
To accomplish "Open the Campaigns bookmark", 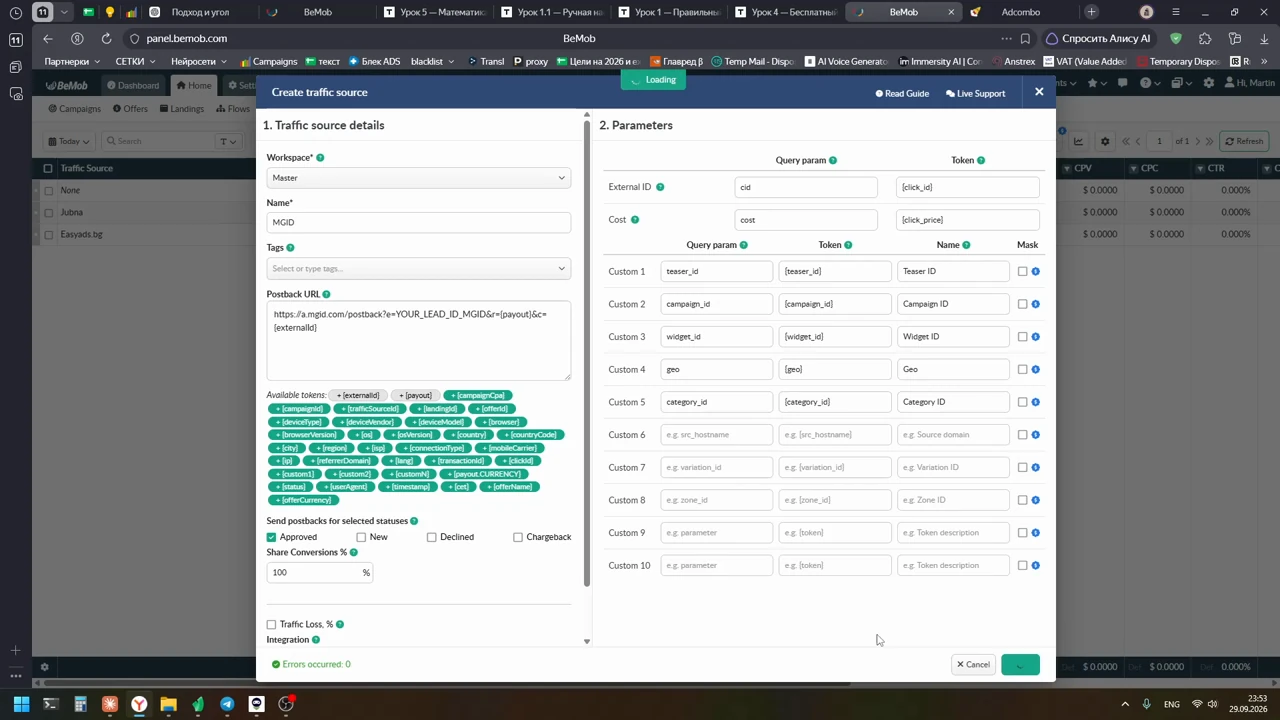I will pos(268,61).
